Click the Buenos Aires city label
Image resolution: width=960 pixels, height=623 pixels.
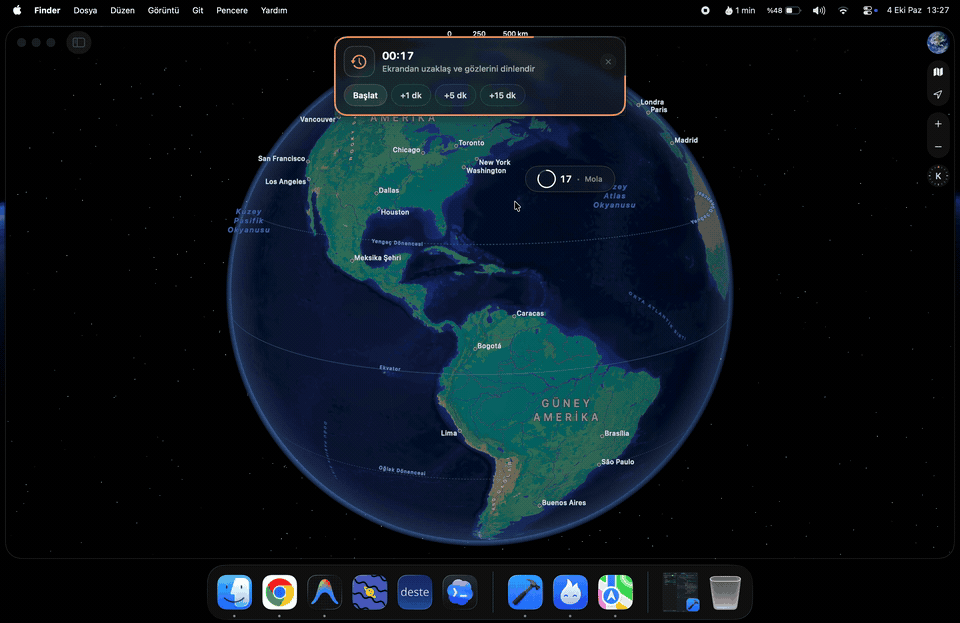click(564, 502)
